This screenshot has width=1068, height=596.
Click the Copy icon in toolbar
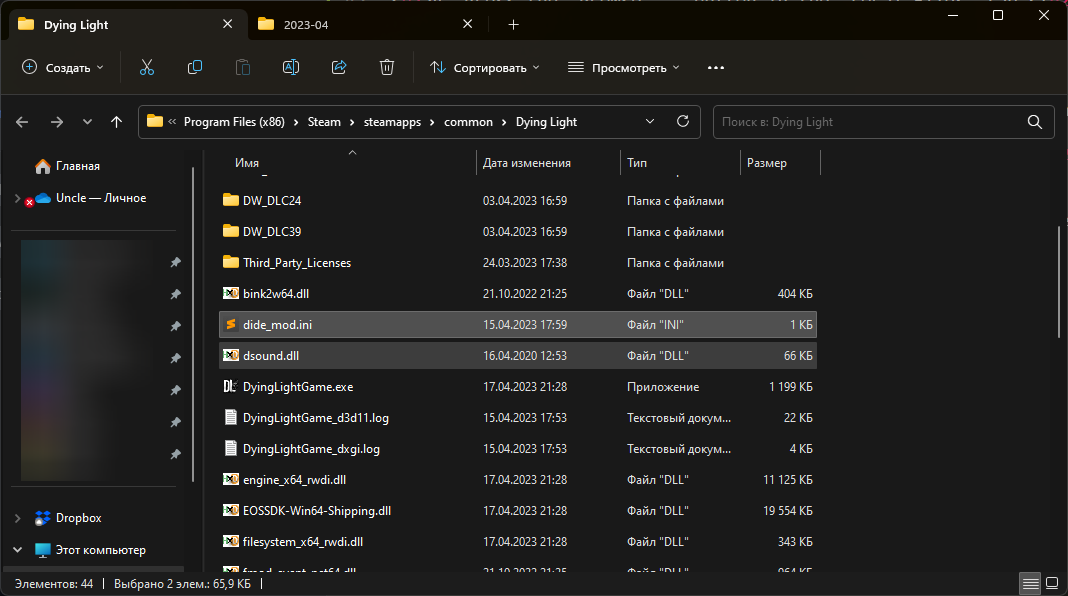pos(195,67)
